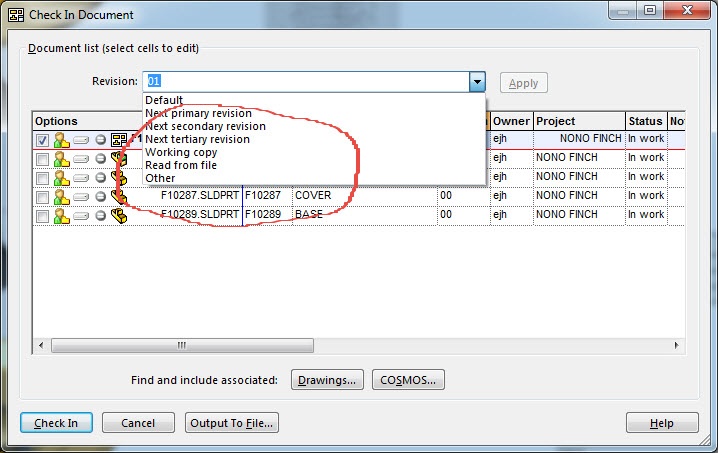Click the round gray circle icon in the checked drawing row

[101, 140]
